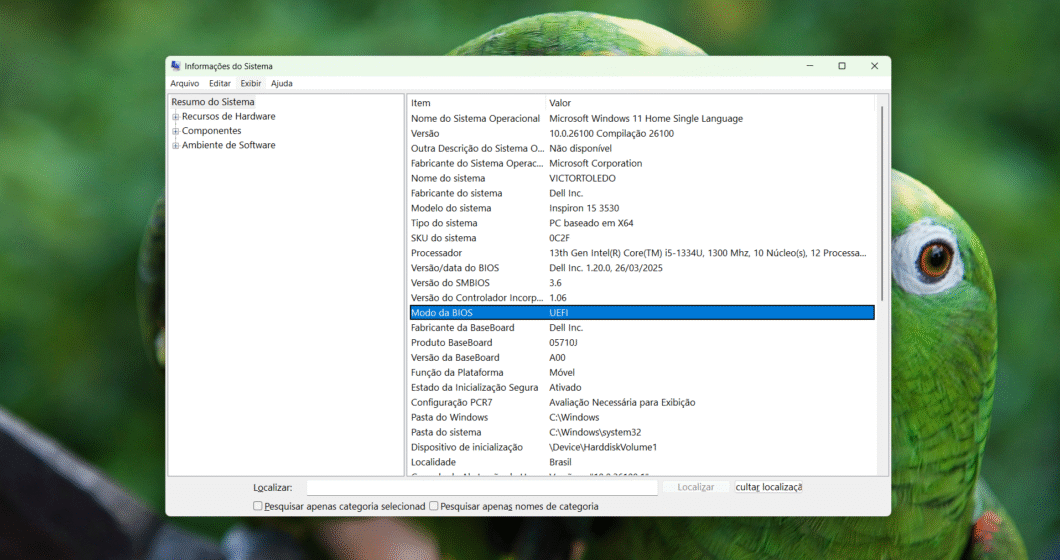
Task: Select the Versão row with 10.0.26100
Action: [642, 133]
